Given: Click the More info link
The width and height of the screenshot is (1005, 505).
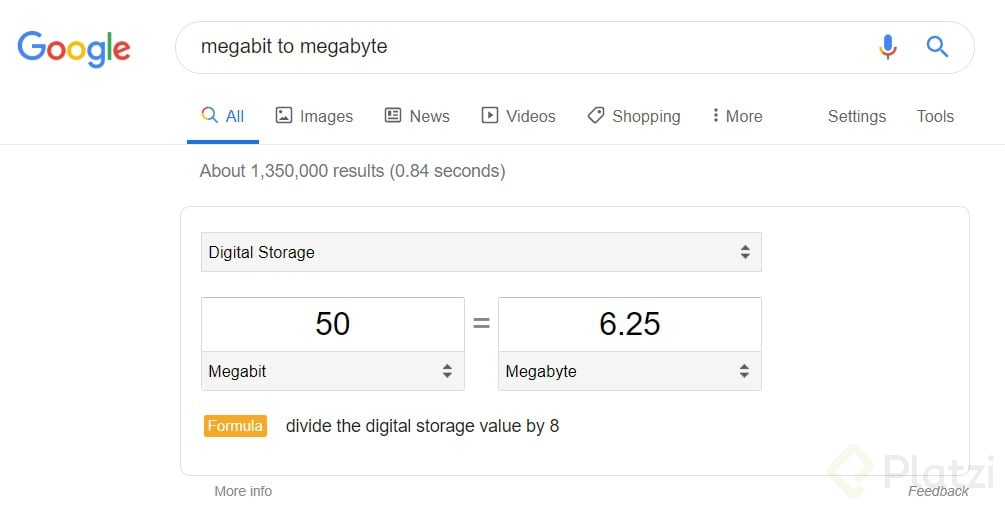Looking at the screenshot, I should coord(243,491).
